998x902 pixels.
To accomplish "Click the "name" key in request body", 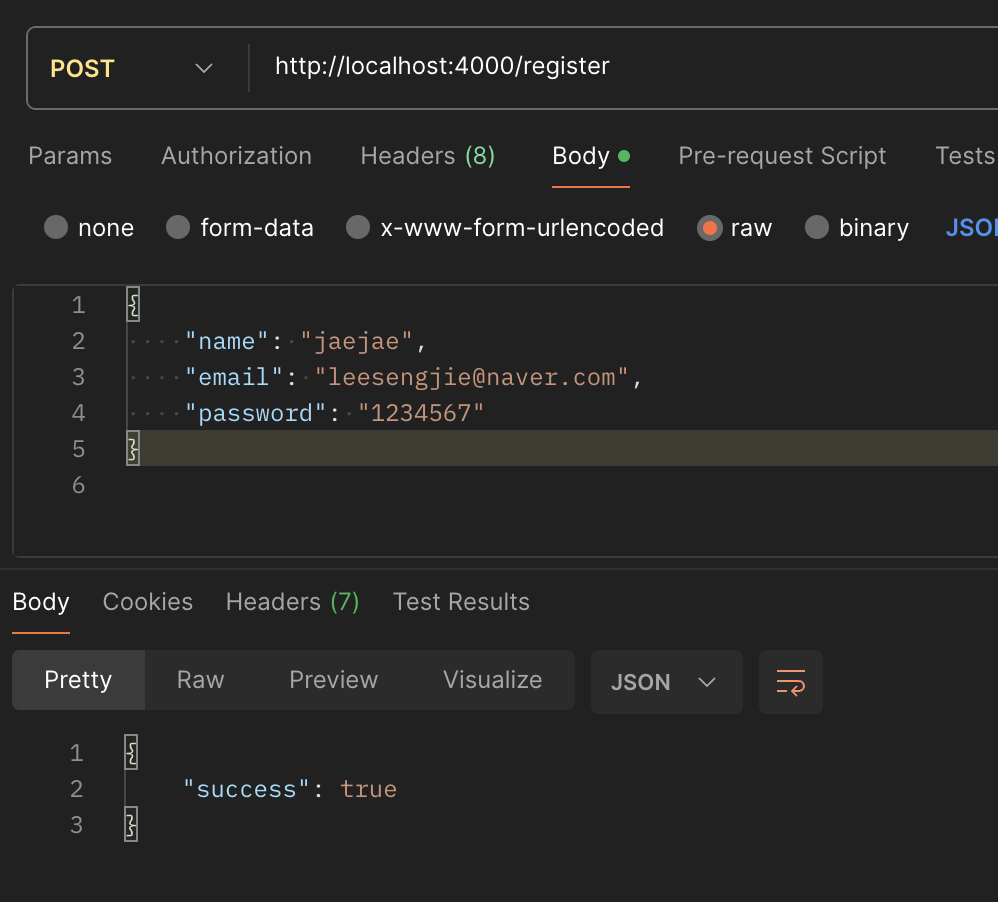I will point(227,341).
